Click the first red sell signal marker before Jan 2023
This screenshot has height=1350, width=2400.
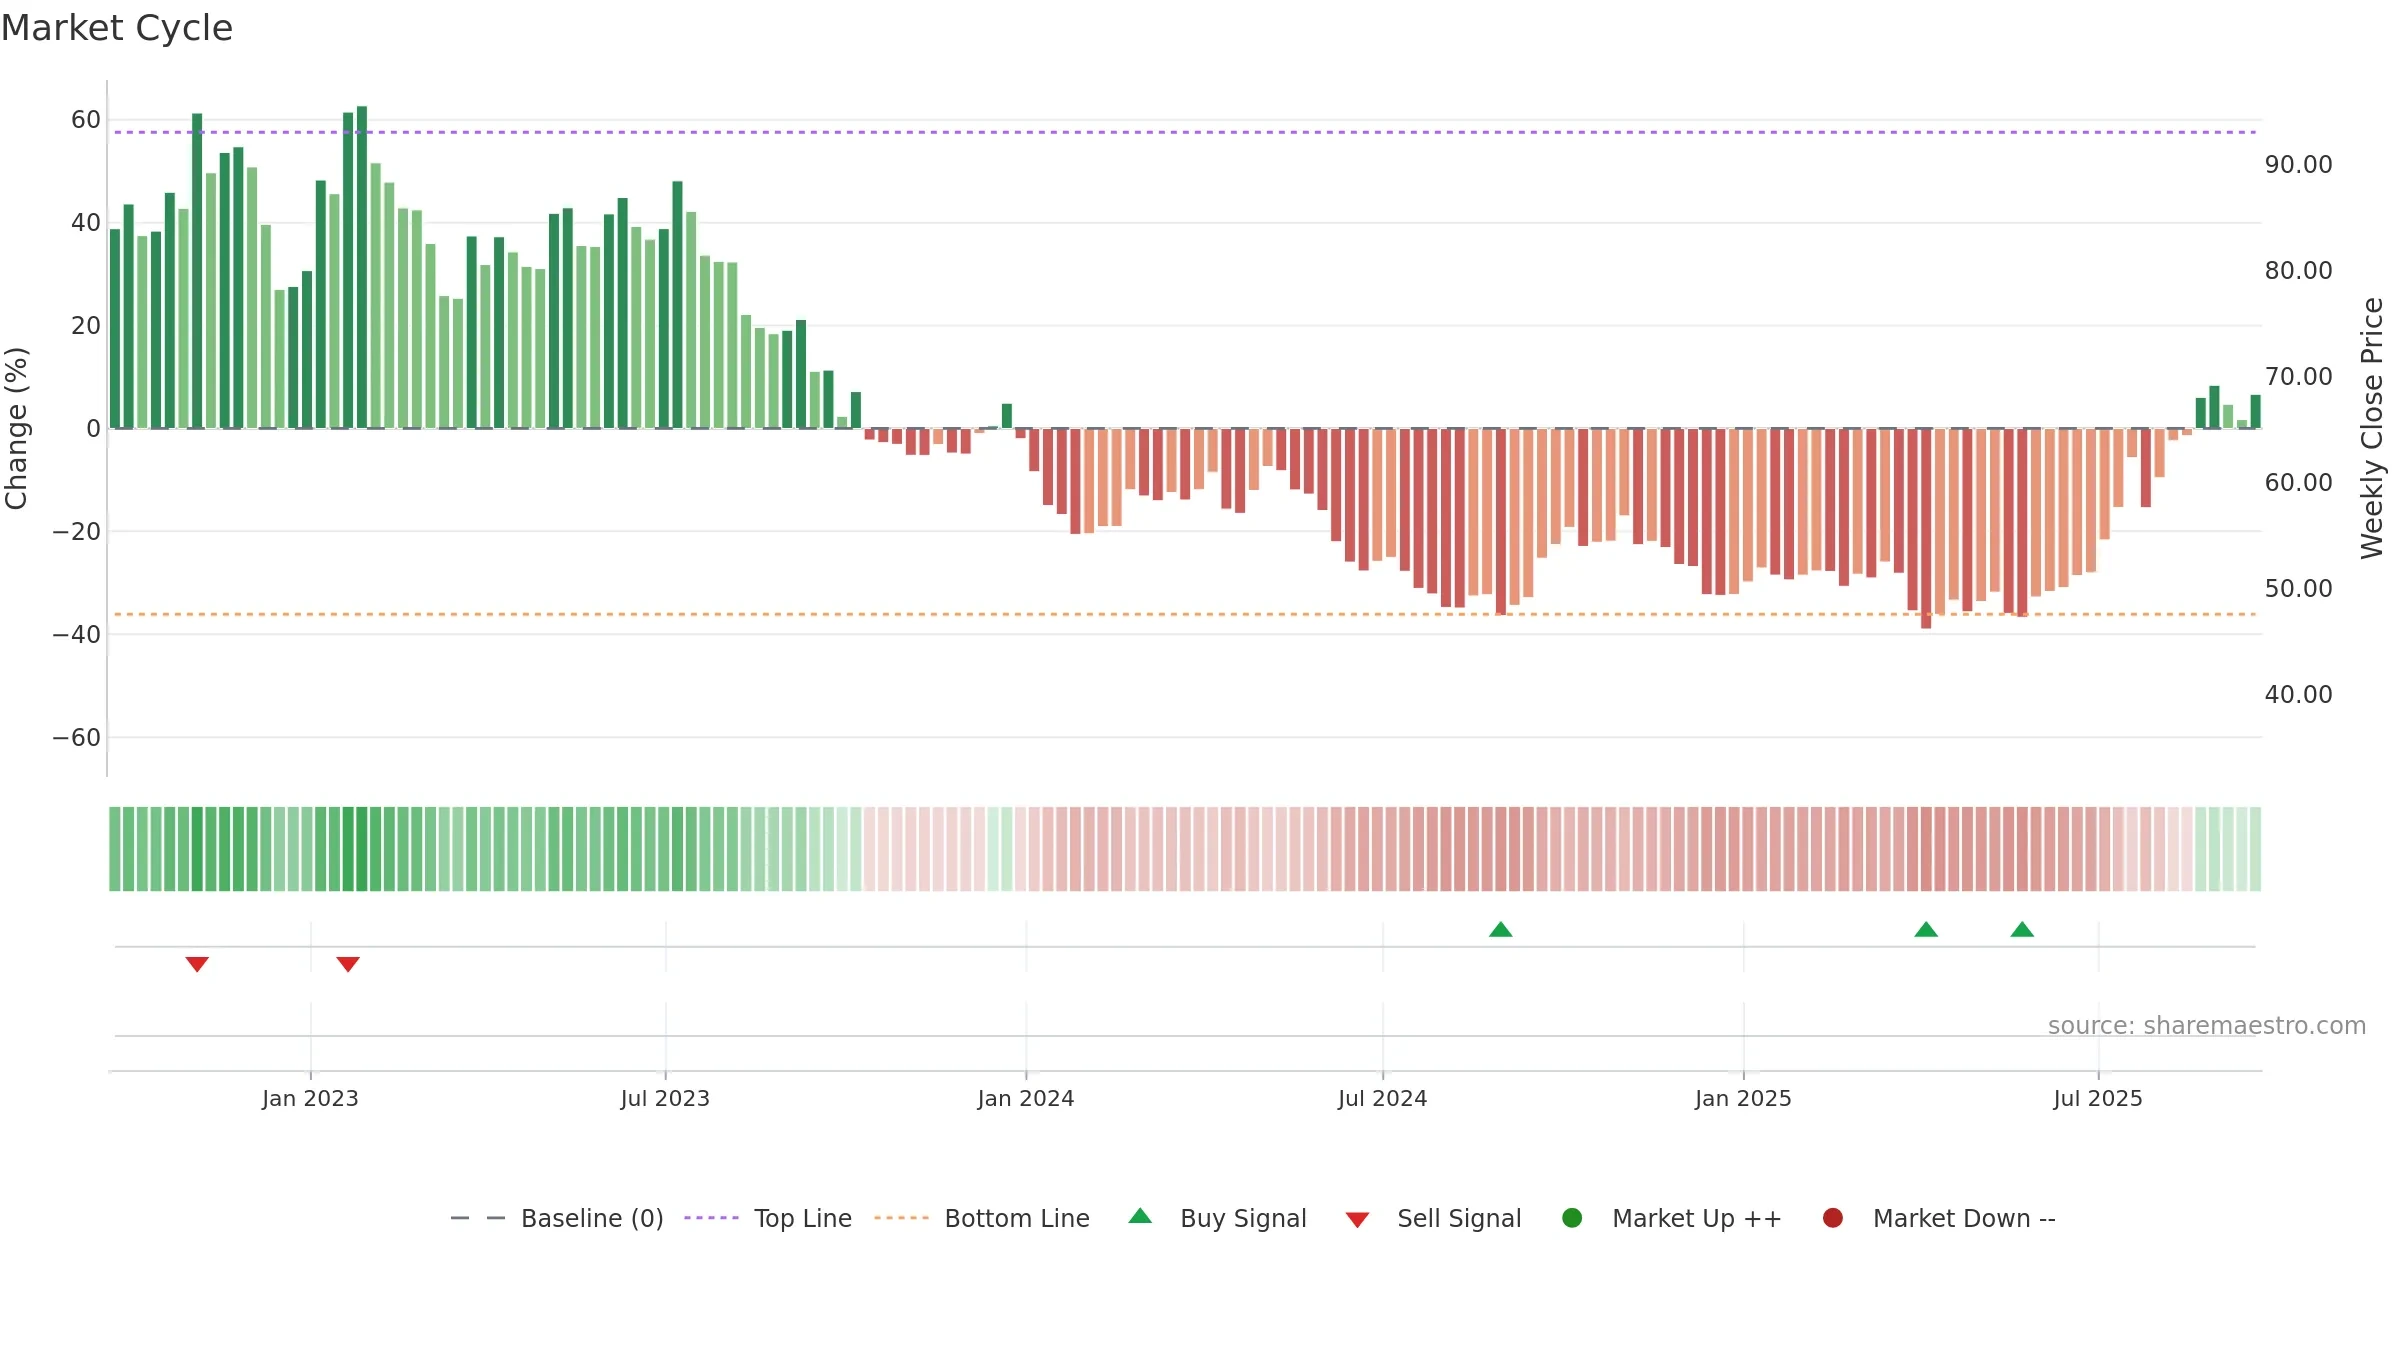[x=197, y=964]
